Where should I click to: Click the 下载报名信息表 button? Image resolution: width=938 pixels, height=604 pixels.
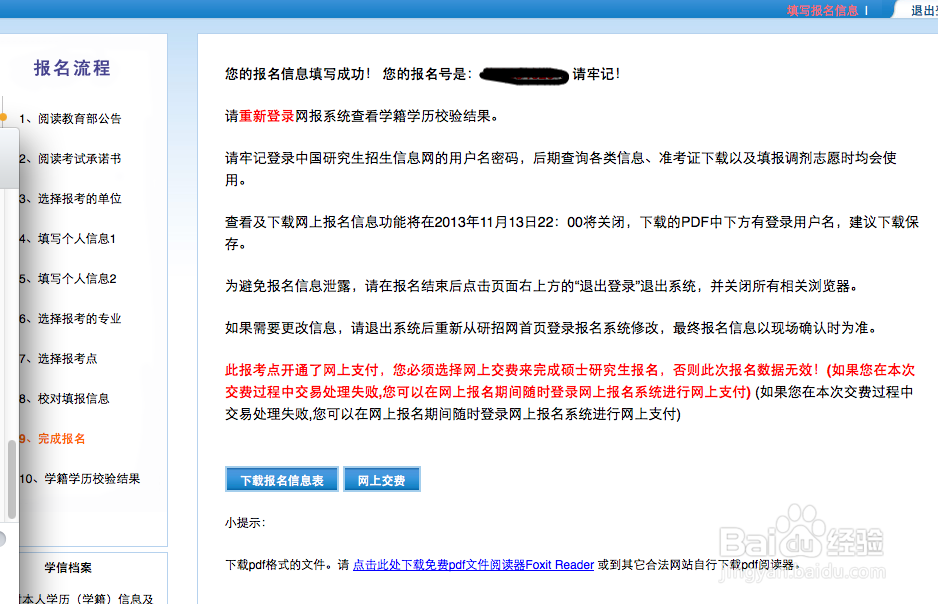(x=281, y=478)
